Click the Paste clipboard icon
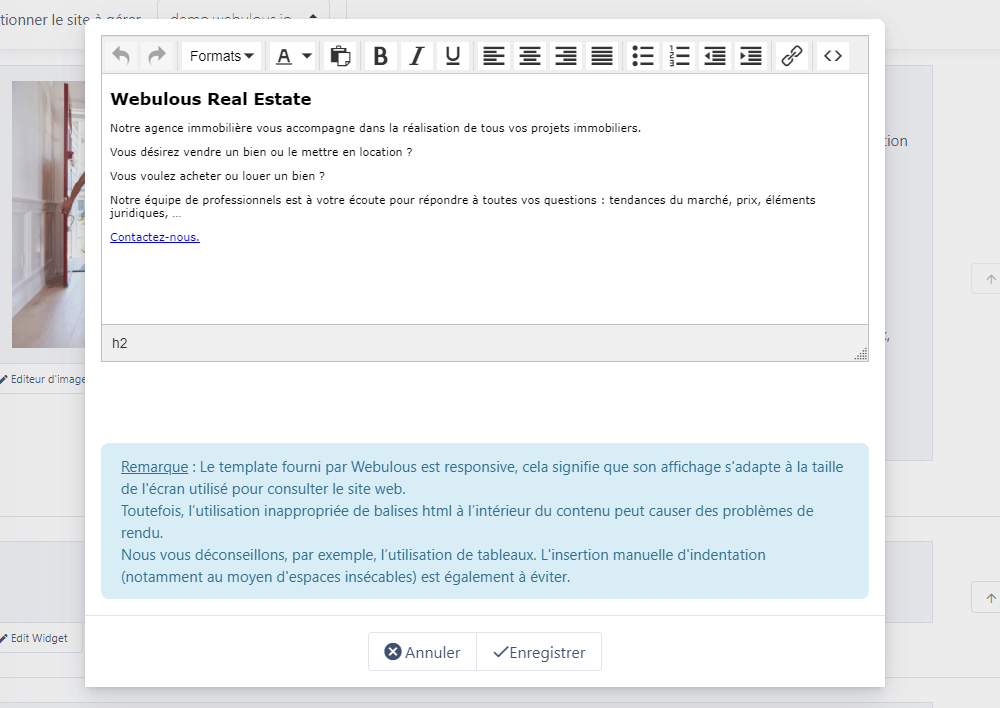1000x708 pixels. click(341, 56)
